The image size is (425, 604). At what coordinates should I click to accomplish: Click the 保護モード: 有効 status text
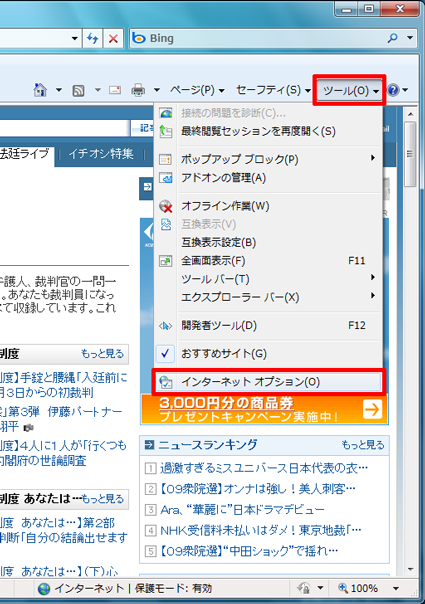point(173,588)
